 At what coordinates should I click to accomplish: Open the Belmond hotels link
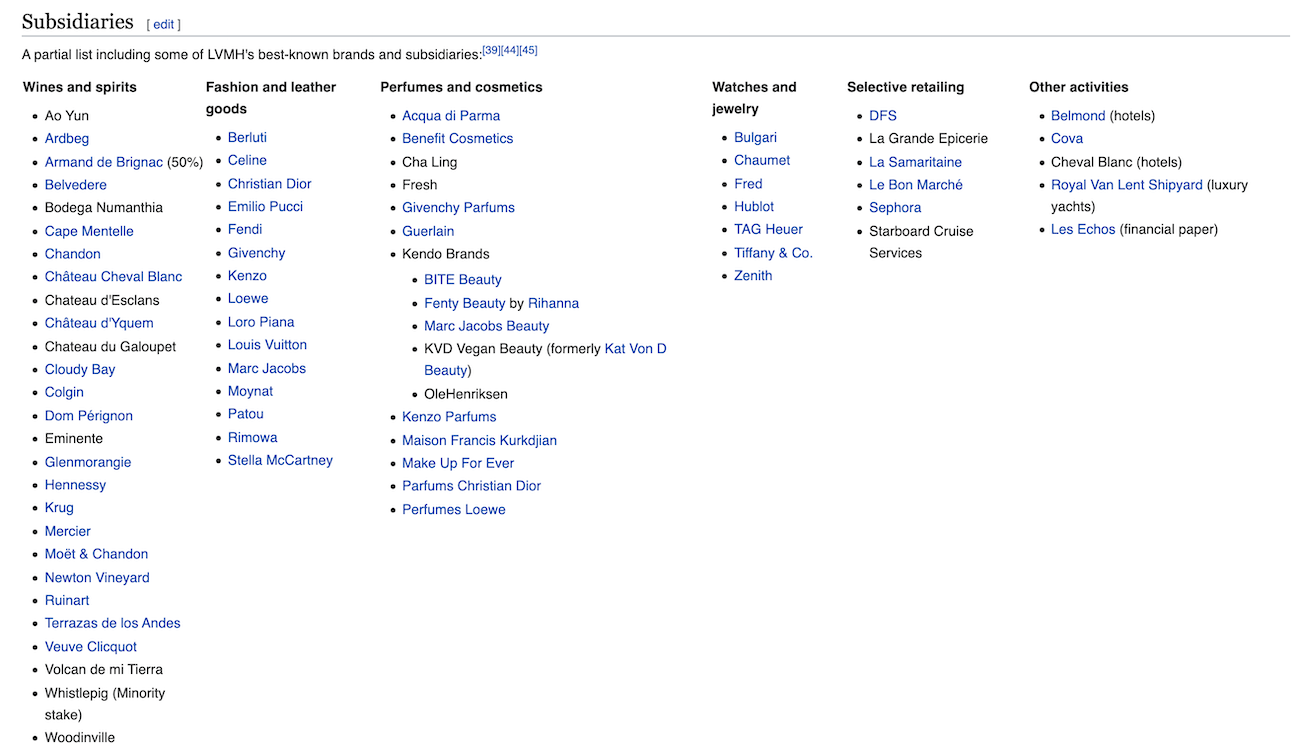(x=1078, y=116)
